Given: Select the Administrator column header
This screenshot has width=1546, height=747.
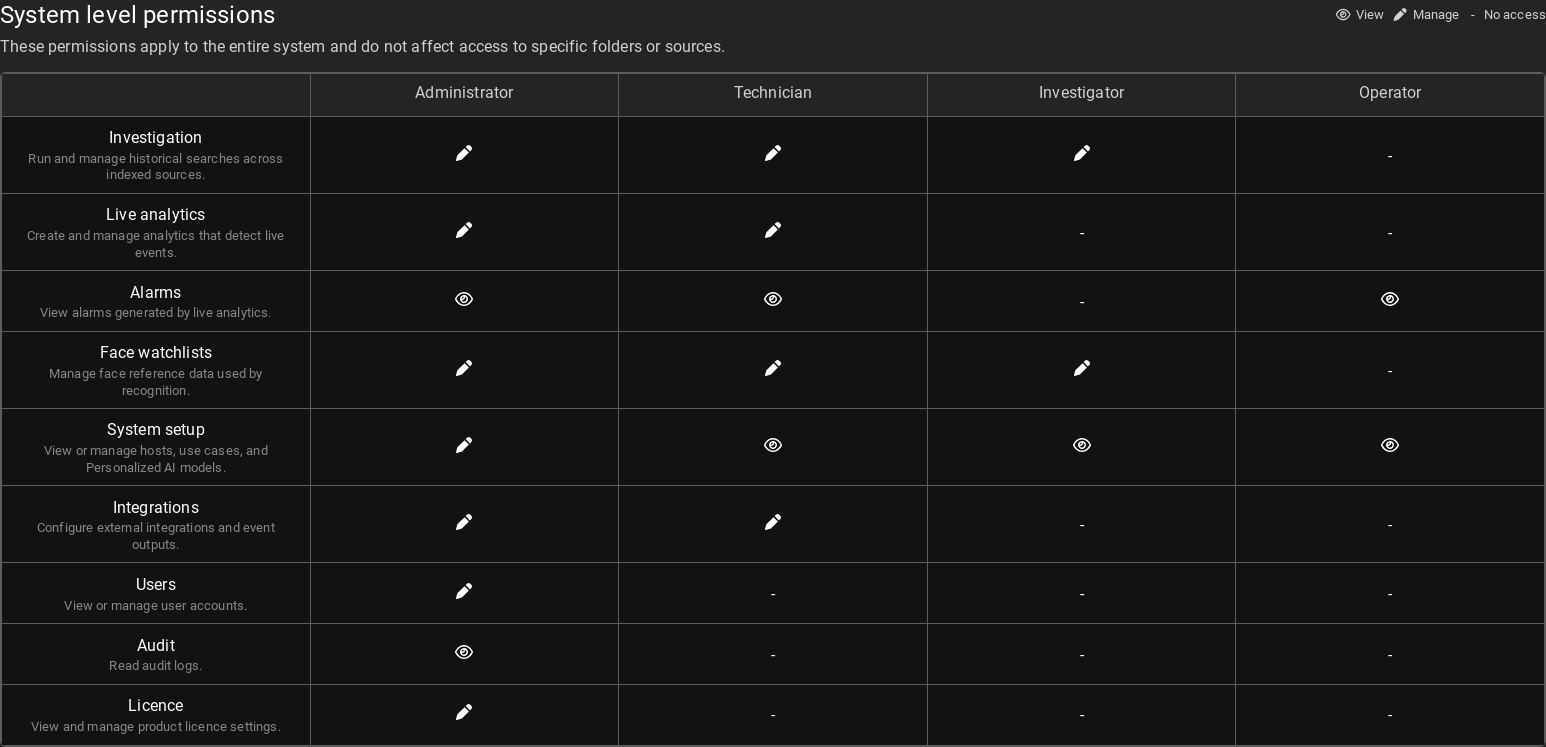Looking at the screenshot, I should [464, 93].
